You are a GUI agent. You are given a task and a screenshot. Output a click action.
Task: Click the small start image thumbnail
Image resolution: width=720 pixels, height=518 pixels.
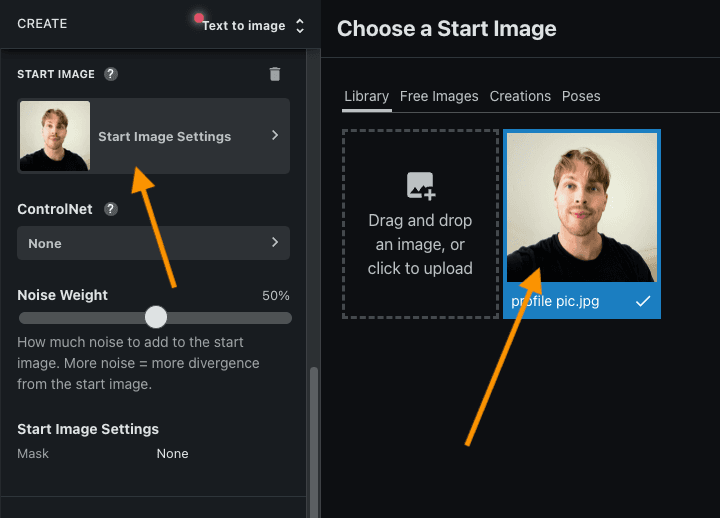55,136
